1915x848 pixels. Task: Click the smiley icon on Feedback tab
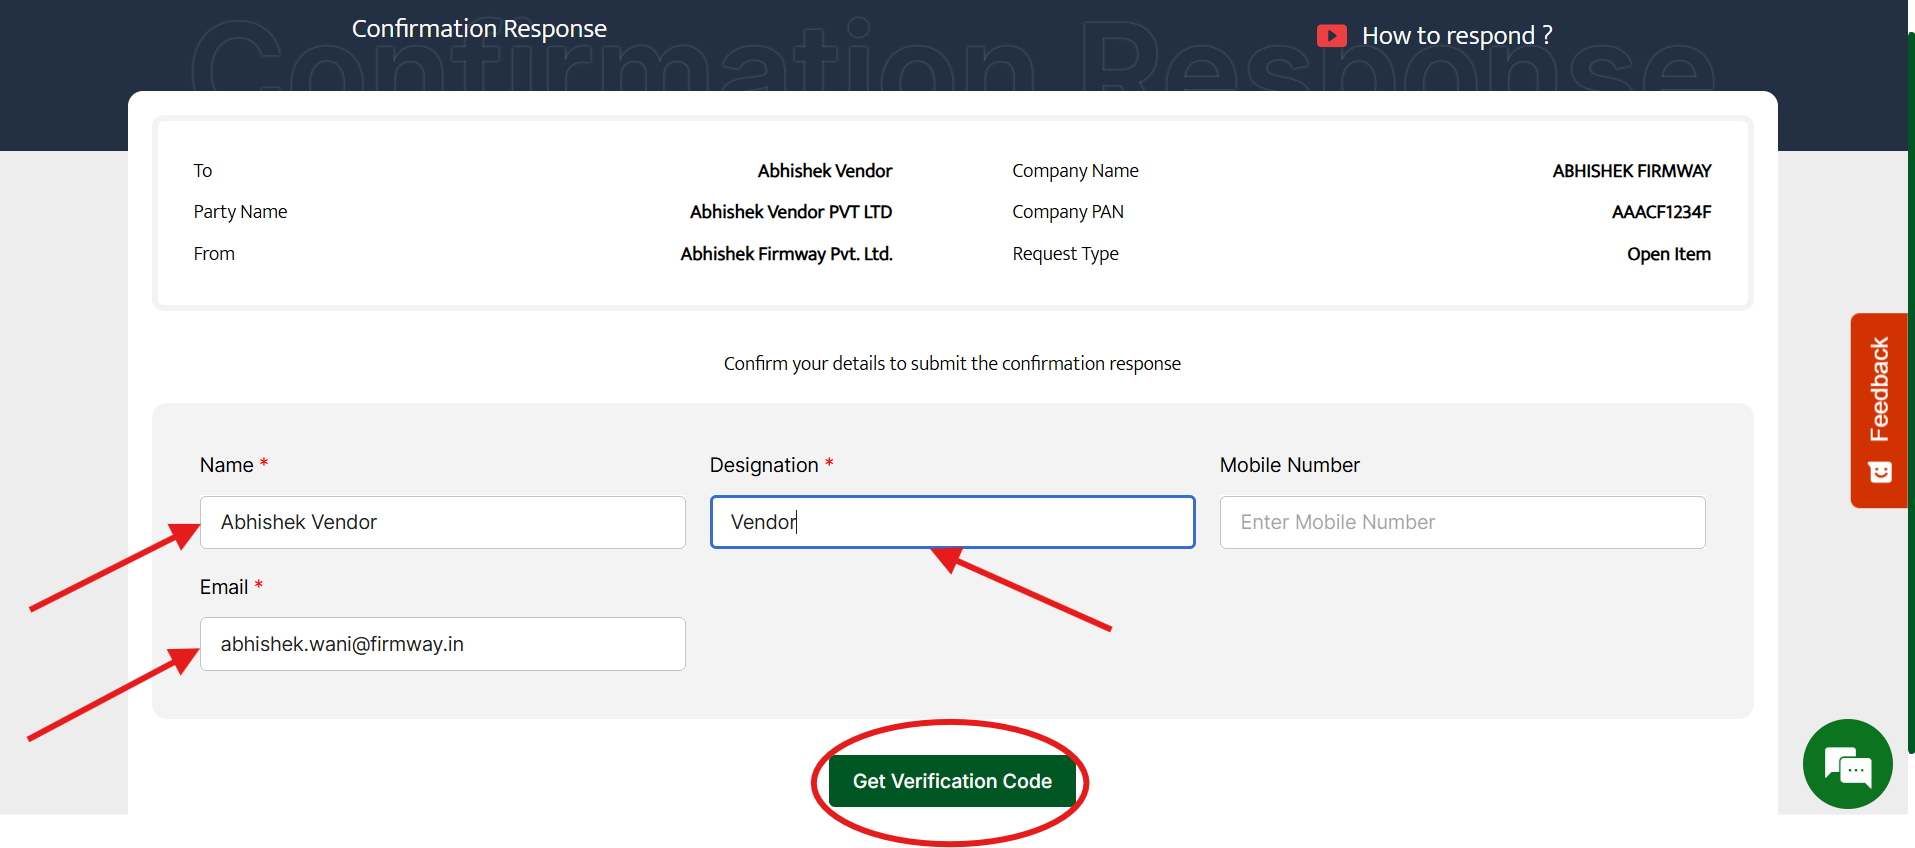pos(1880,472)
